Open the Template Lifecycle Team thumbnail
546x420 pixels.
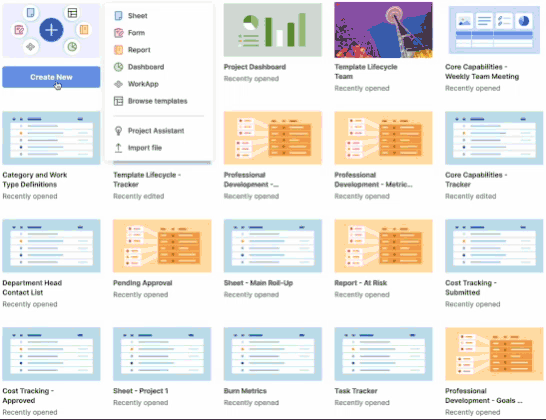(x=383, y=30)
